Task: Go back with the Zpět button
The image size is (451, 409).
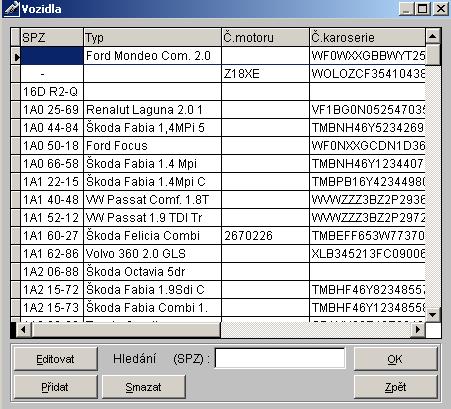Action: pos(395,387)
